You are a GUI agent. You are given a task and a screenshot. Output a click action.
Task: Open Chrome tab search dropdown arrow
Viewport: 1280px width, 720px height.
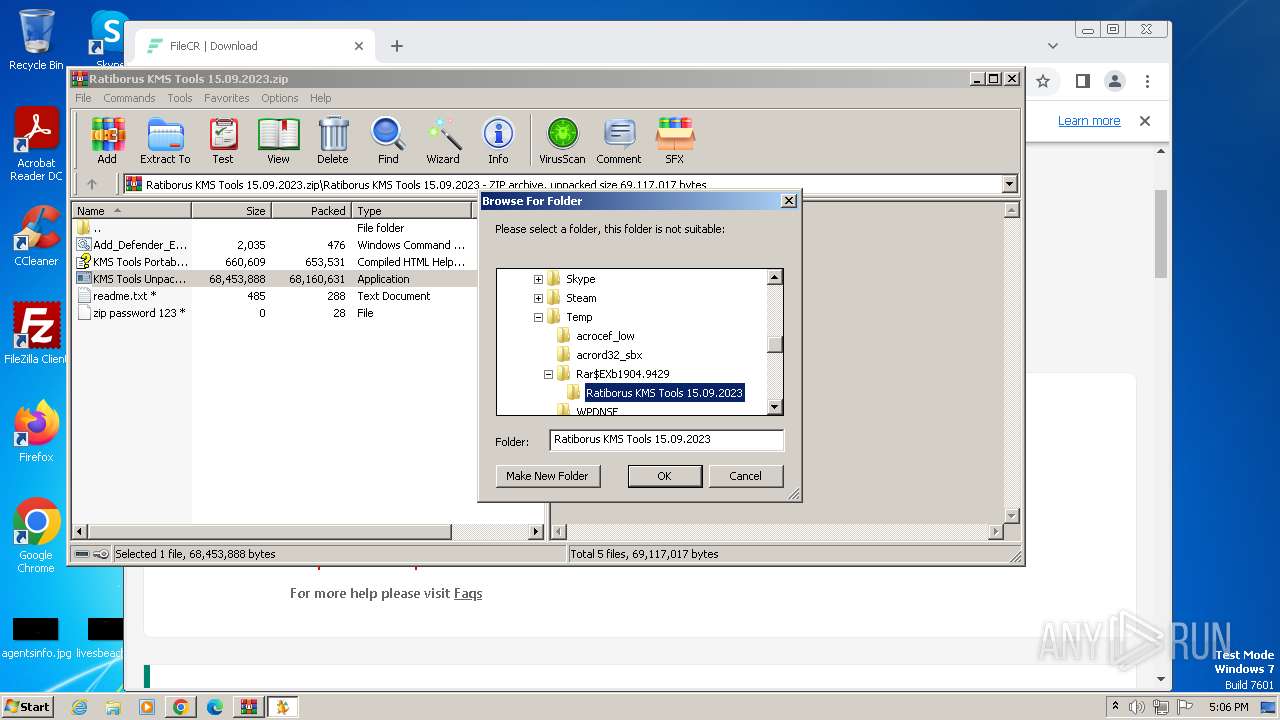(x=1053, y=46)
